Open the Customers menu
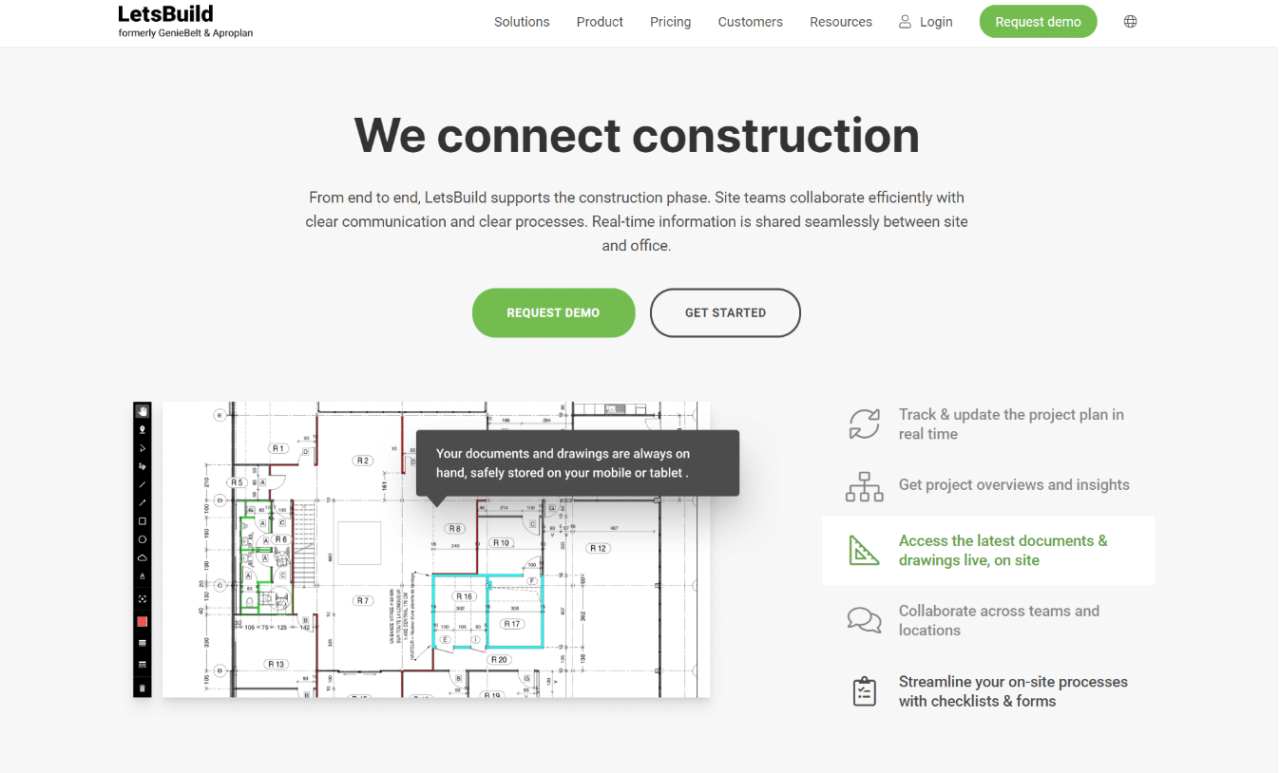The width and height of the screenshot is (1280, 773). 750,21
